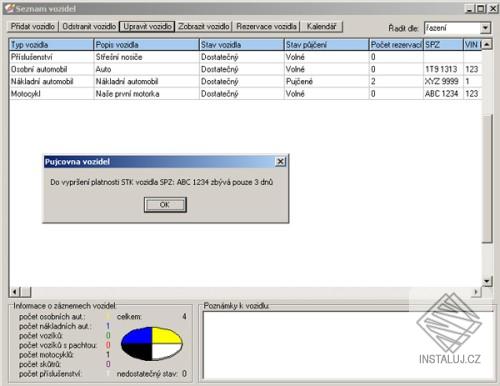Image resolution: width=500 pixels, height=386 pixels.
Task: Maximize the Seznam vozidel window
Action: coord(481,9)
